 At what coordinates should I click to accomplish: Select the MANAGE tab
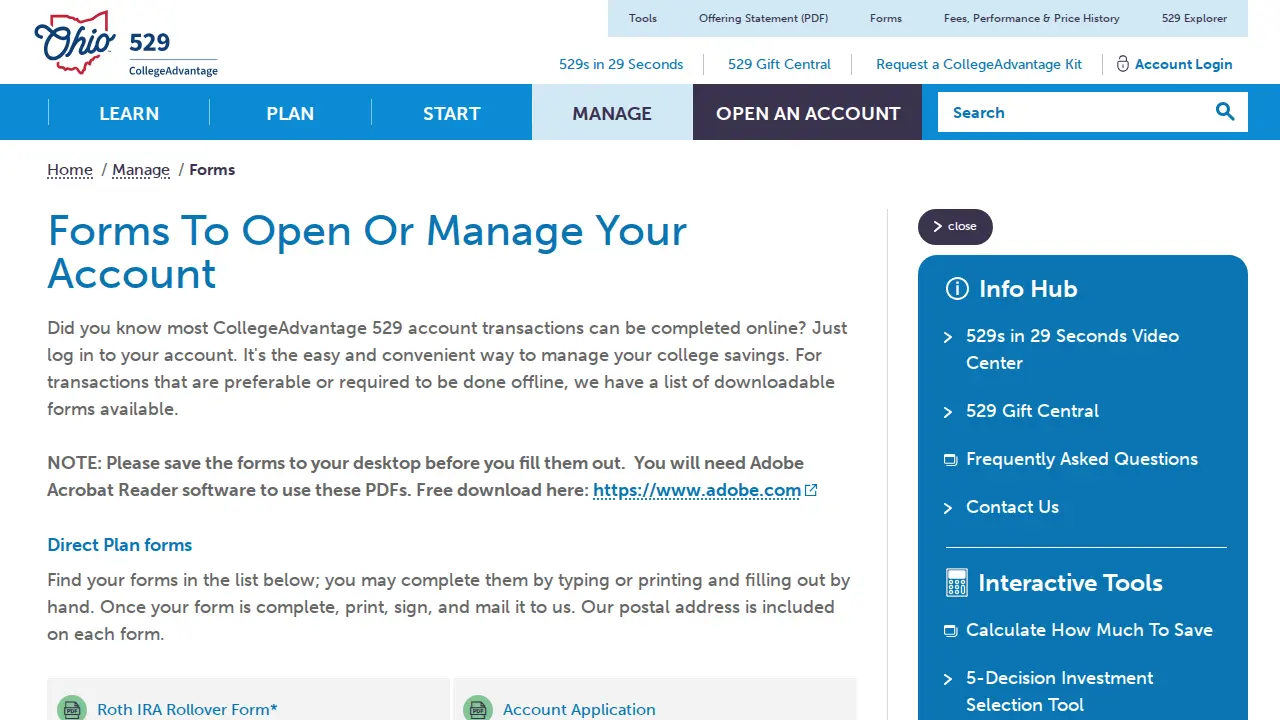coord(612,113)
